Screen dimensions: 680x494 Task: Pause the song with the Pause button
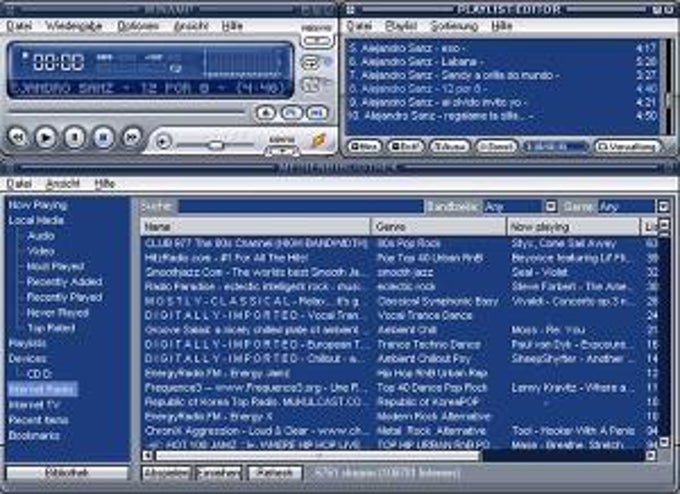pos(75,137)
